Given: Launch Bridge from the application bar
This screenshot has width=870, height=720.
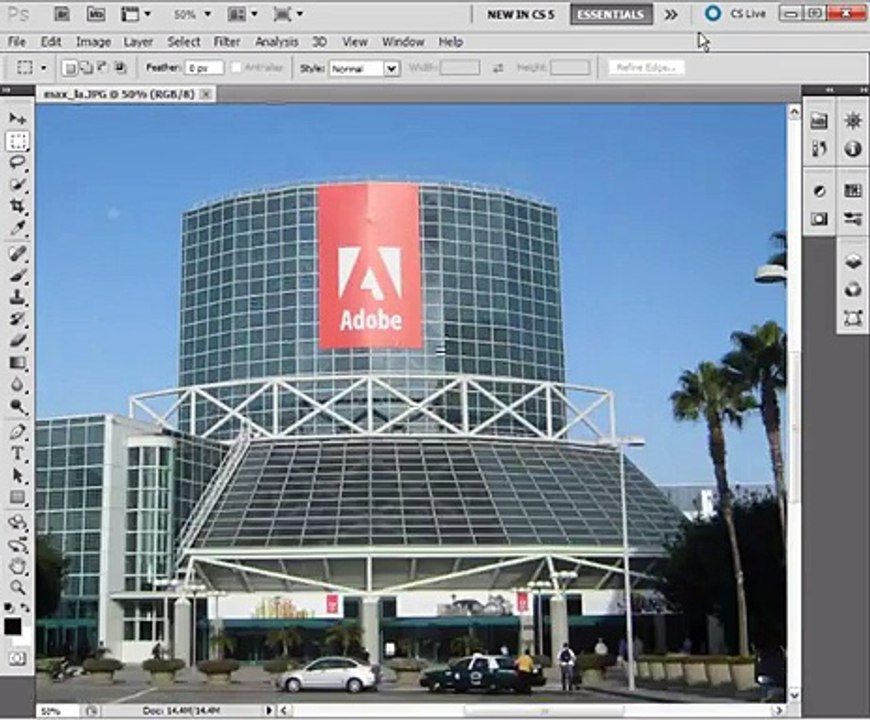Looking at the screenshot, I should 62,14.
